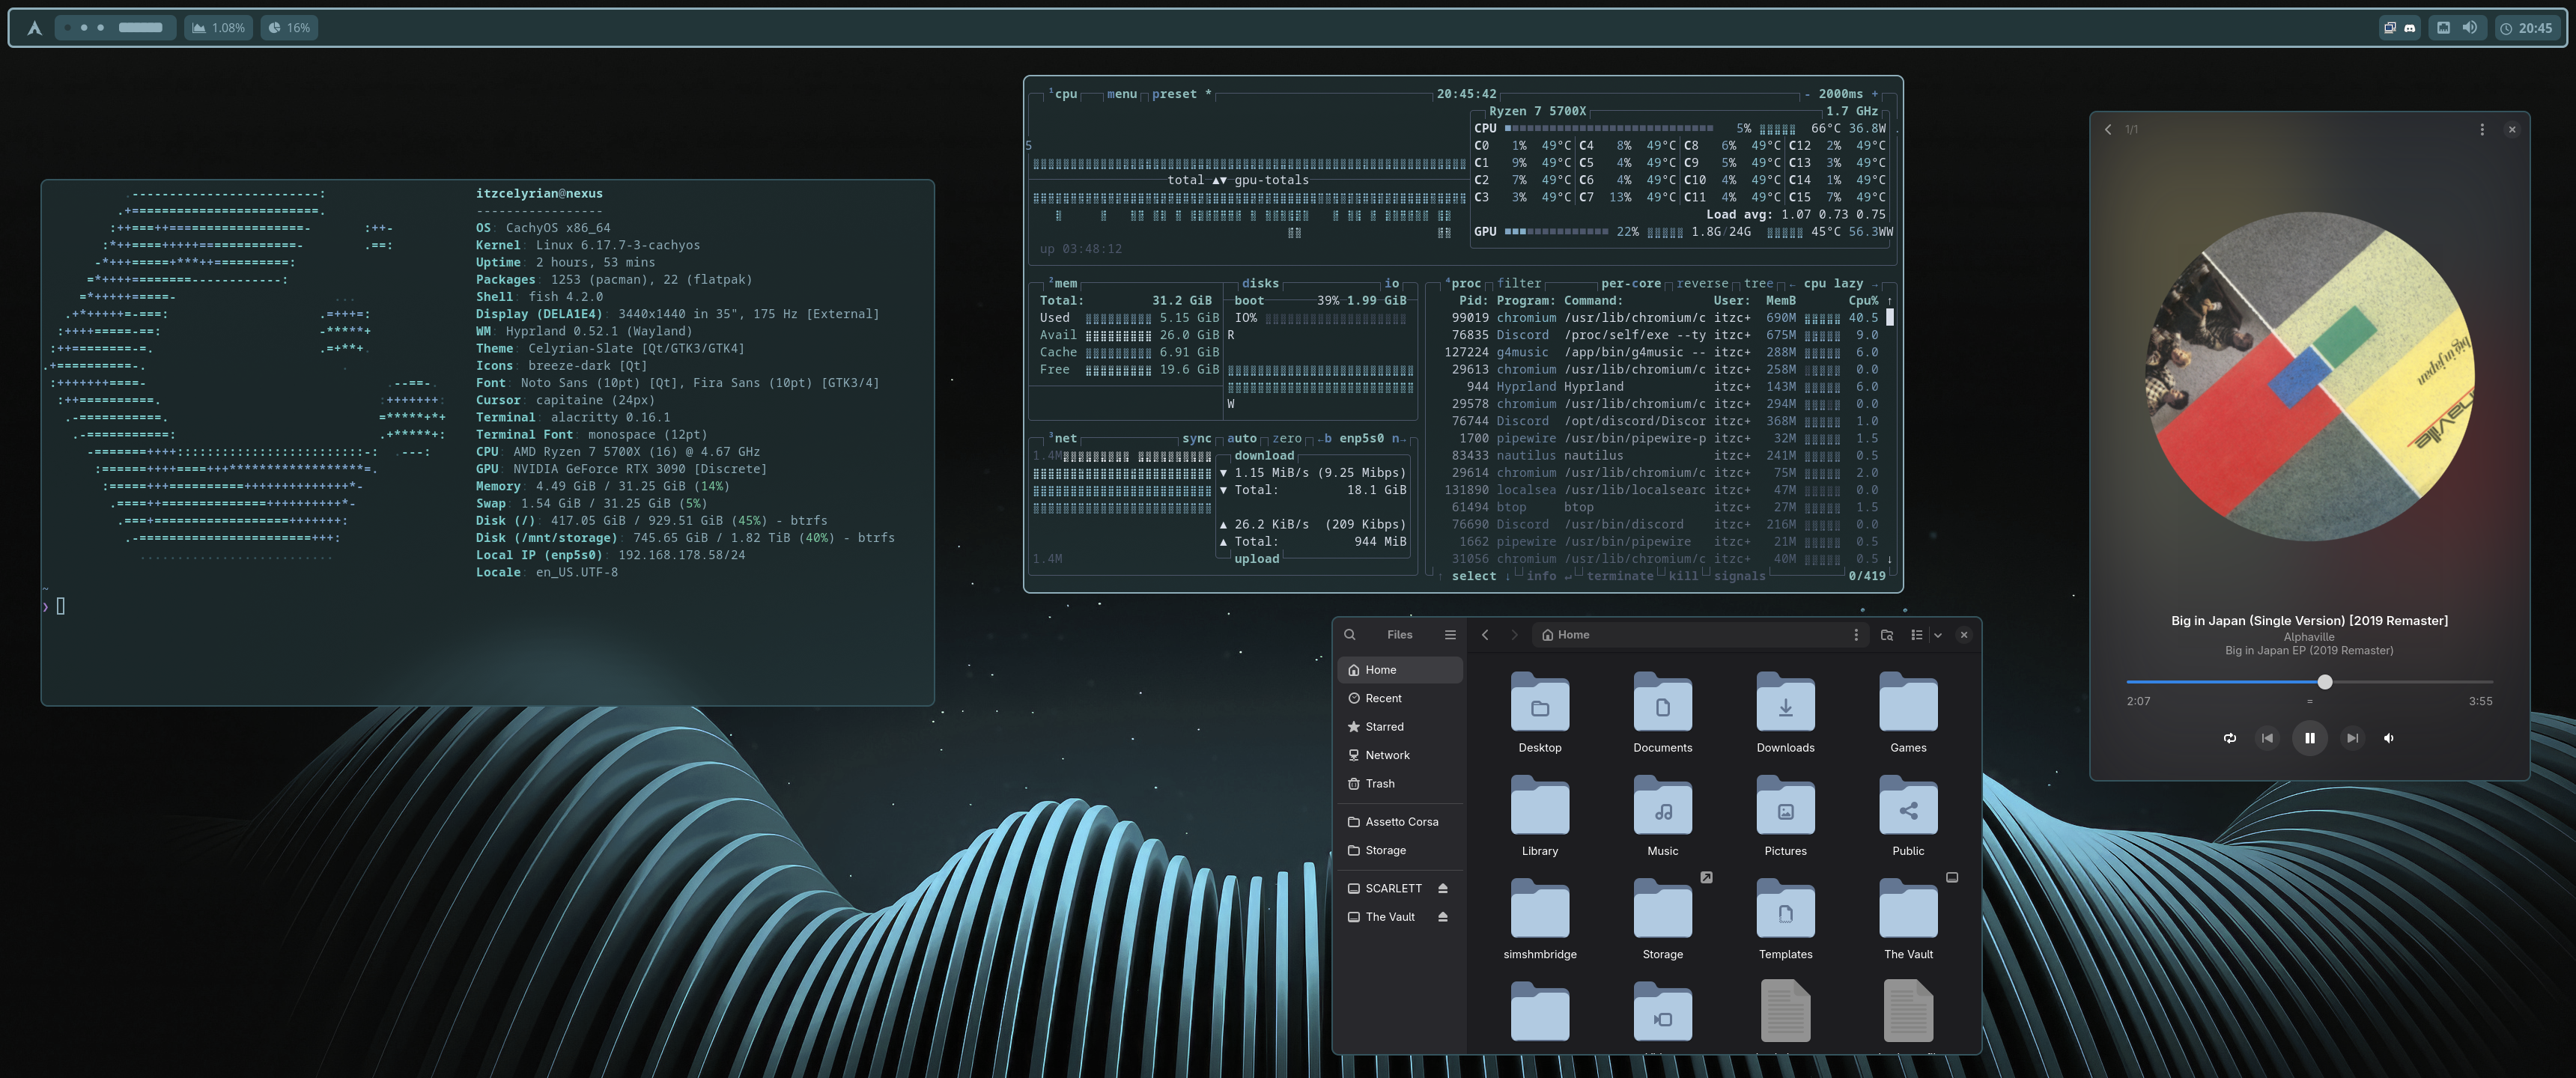Click the Discord tray icon in top bar
2576x1078 pixels.
[x=2409, y=28]
